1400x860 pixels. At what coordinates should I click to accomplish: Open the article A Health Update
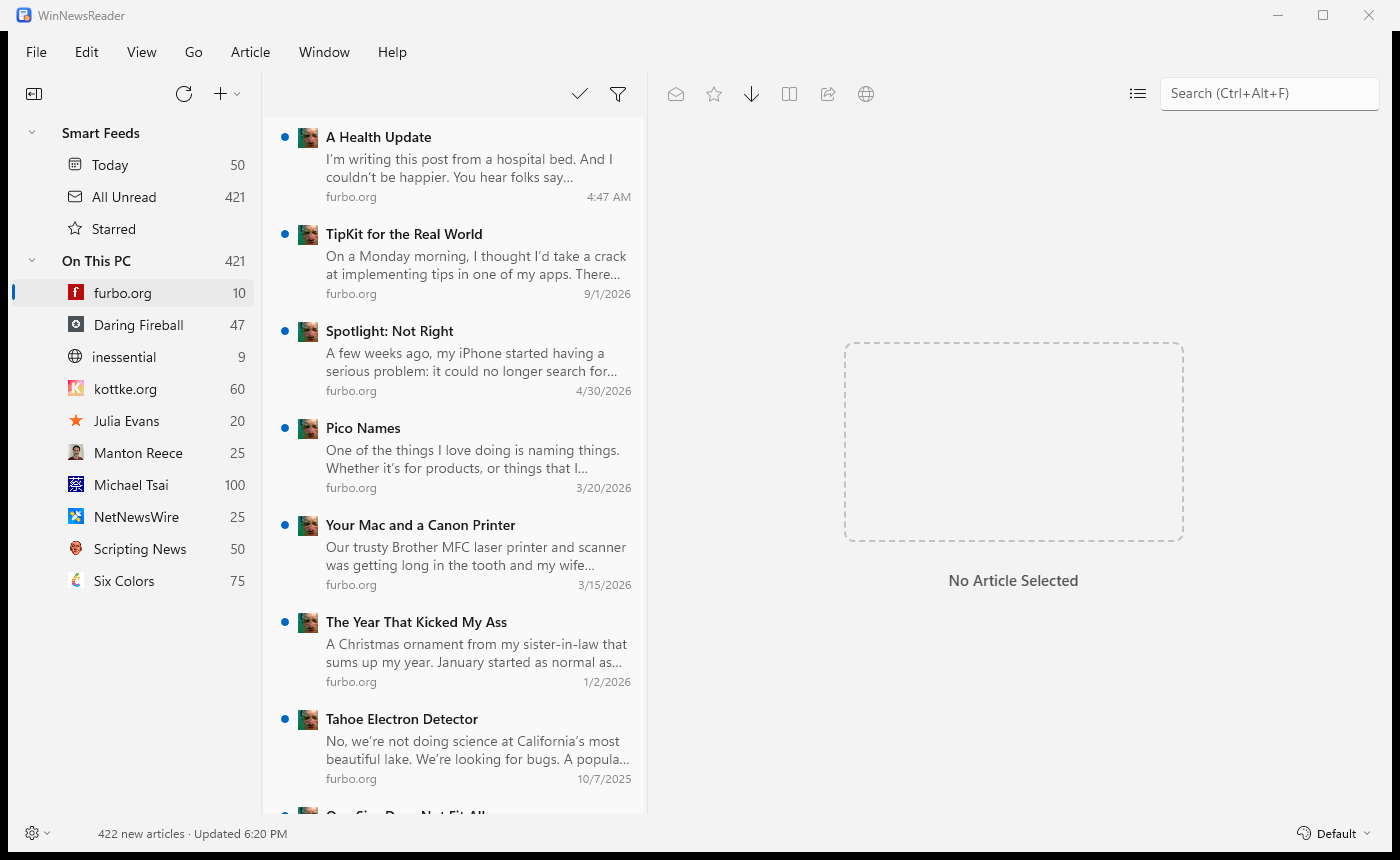455,166
